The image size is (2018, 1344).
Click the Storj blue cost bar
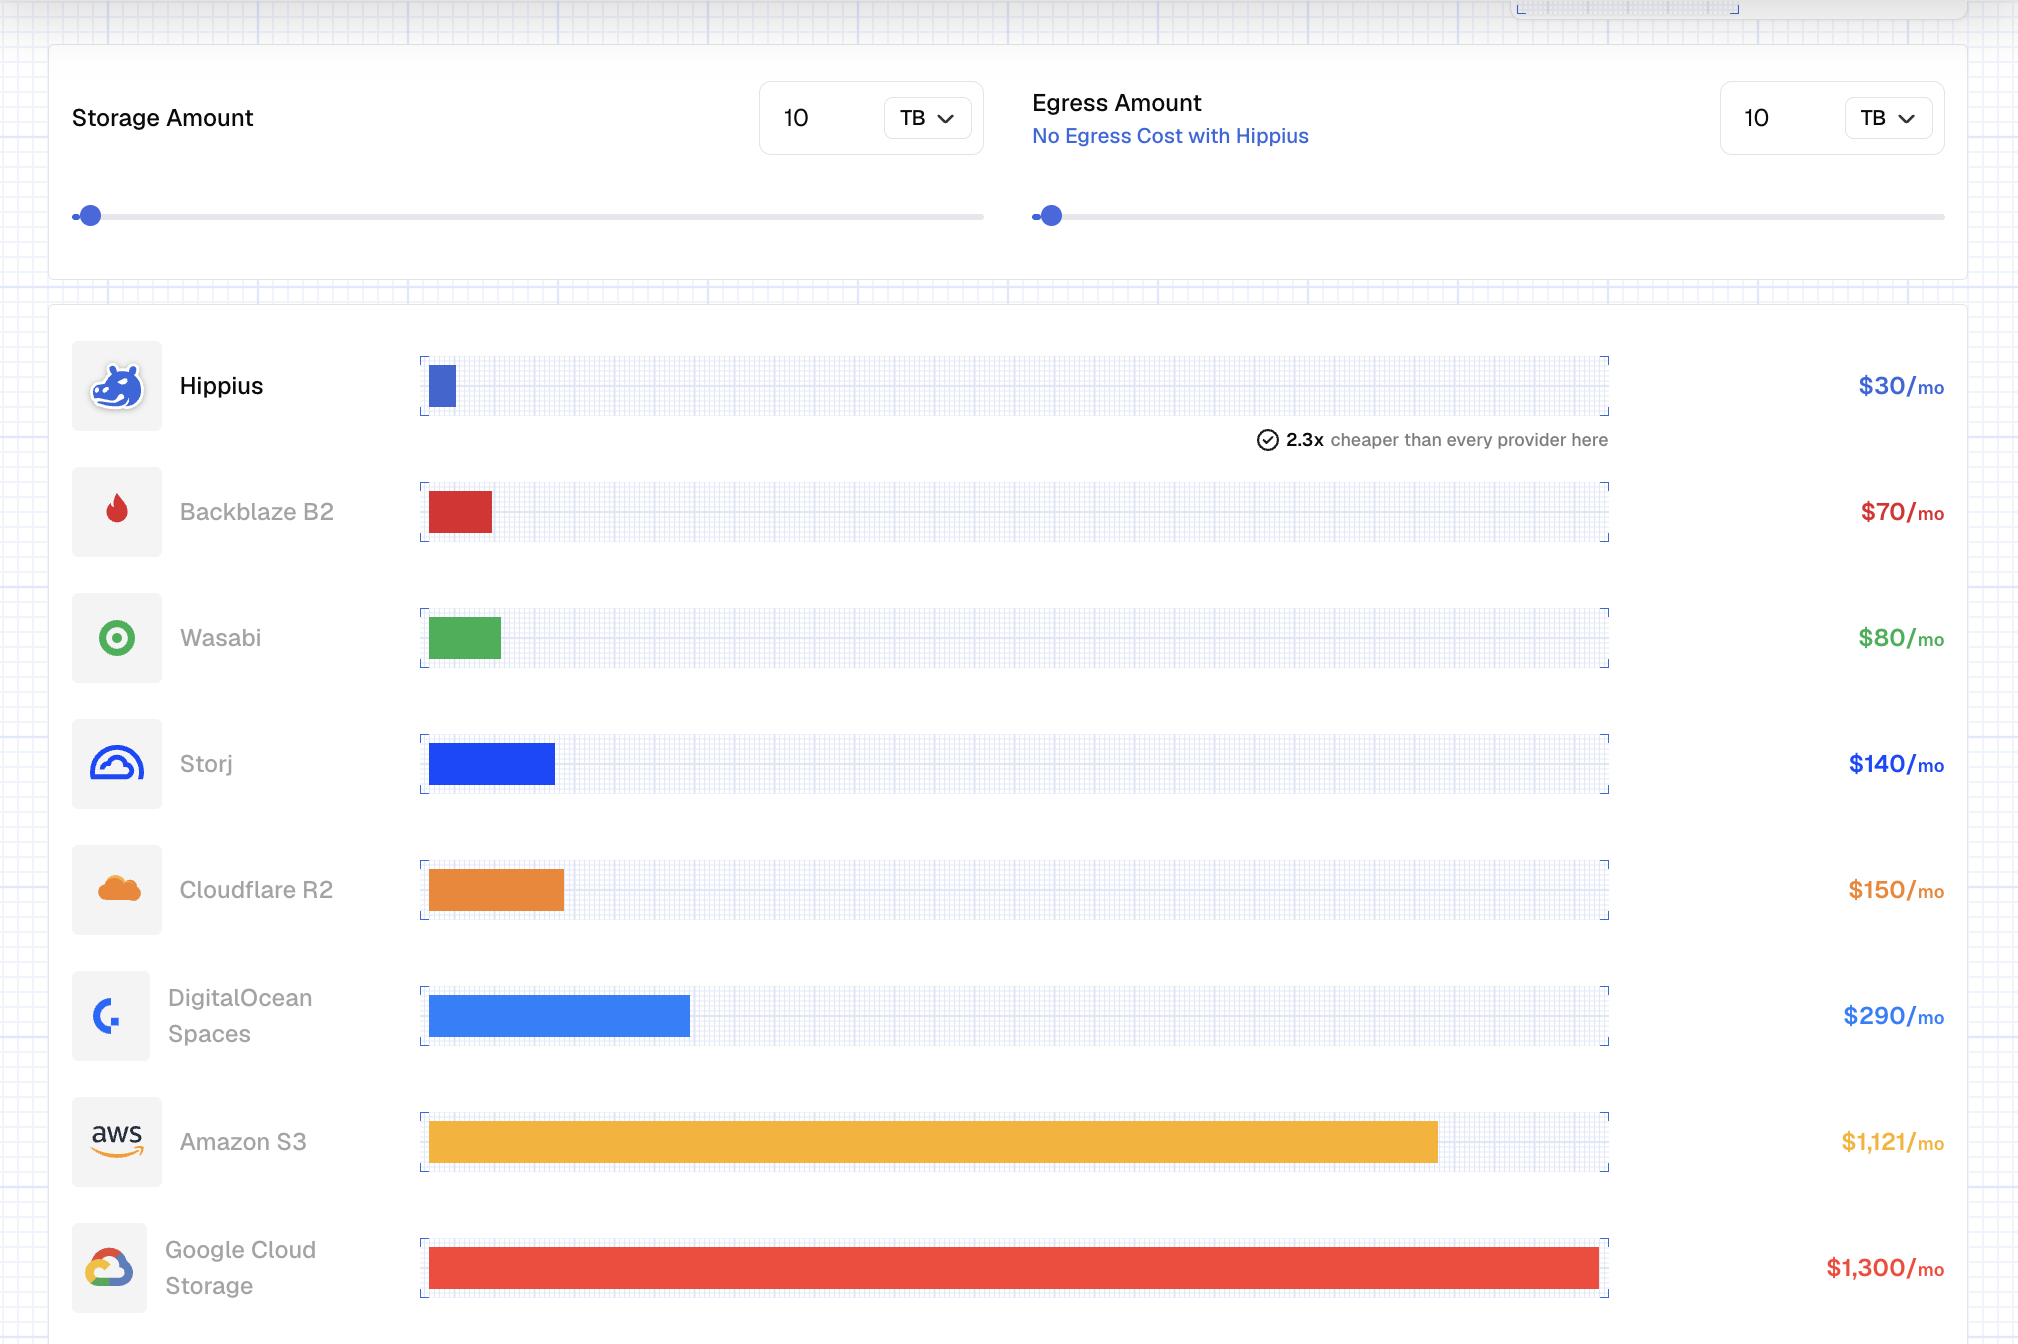coord(492,764)
